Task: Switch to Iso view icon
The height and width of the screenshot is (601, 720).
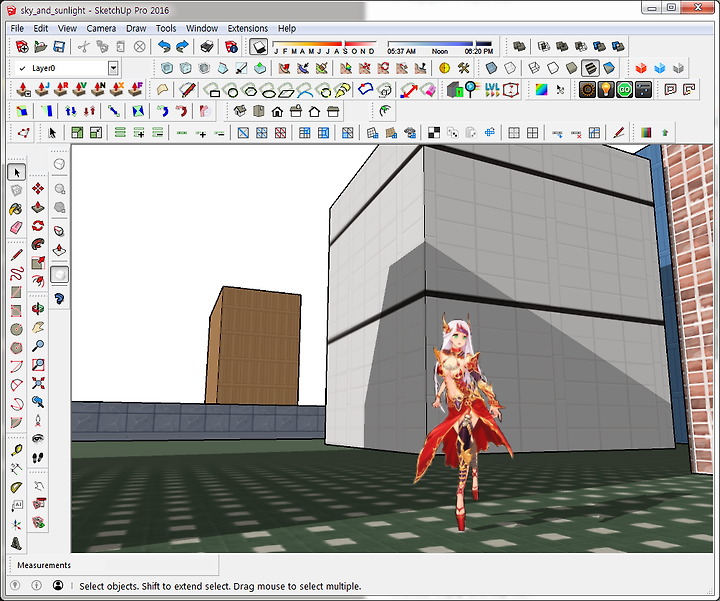Action: tap(240, 111)
